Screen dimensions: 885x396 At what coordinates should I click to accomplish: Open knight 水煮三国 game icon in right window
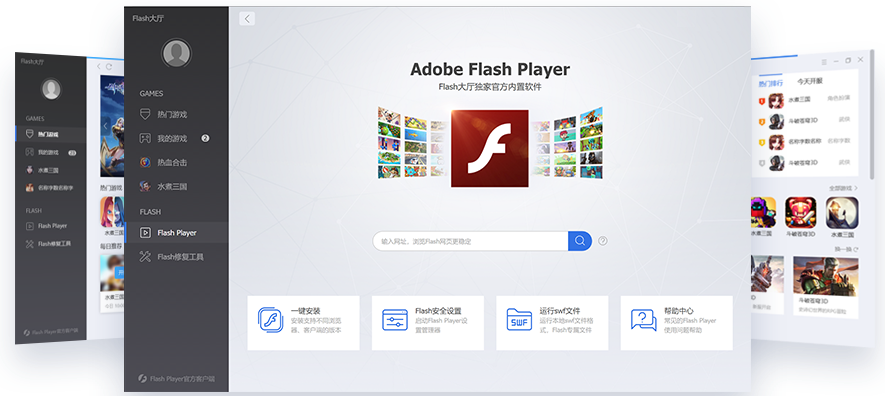(842, 212)
